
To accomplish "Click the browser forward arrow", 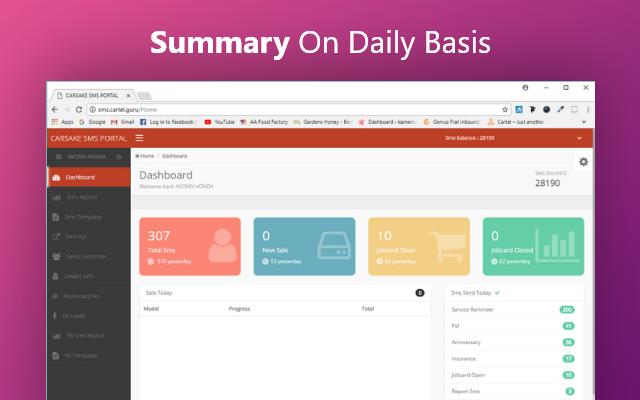I will click(67, 109).
